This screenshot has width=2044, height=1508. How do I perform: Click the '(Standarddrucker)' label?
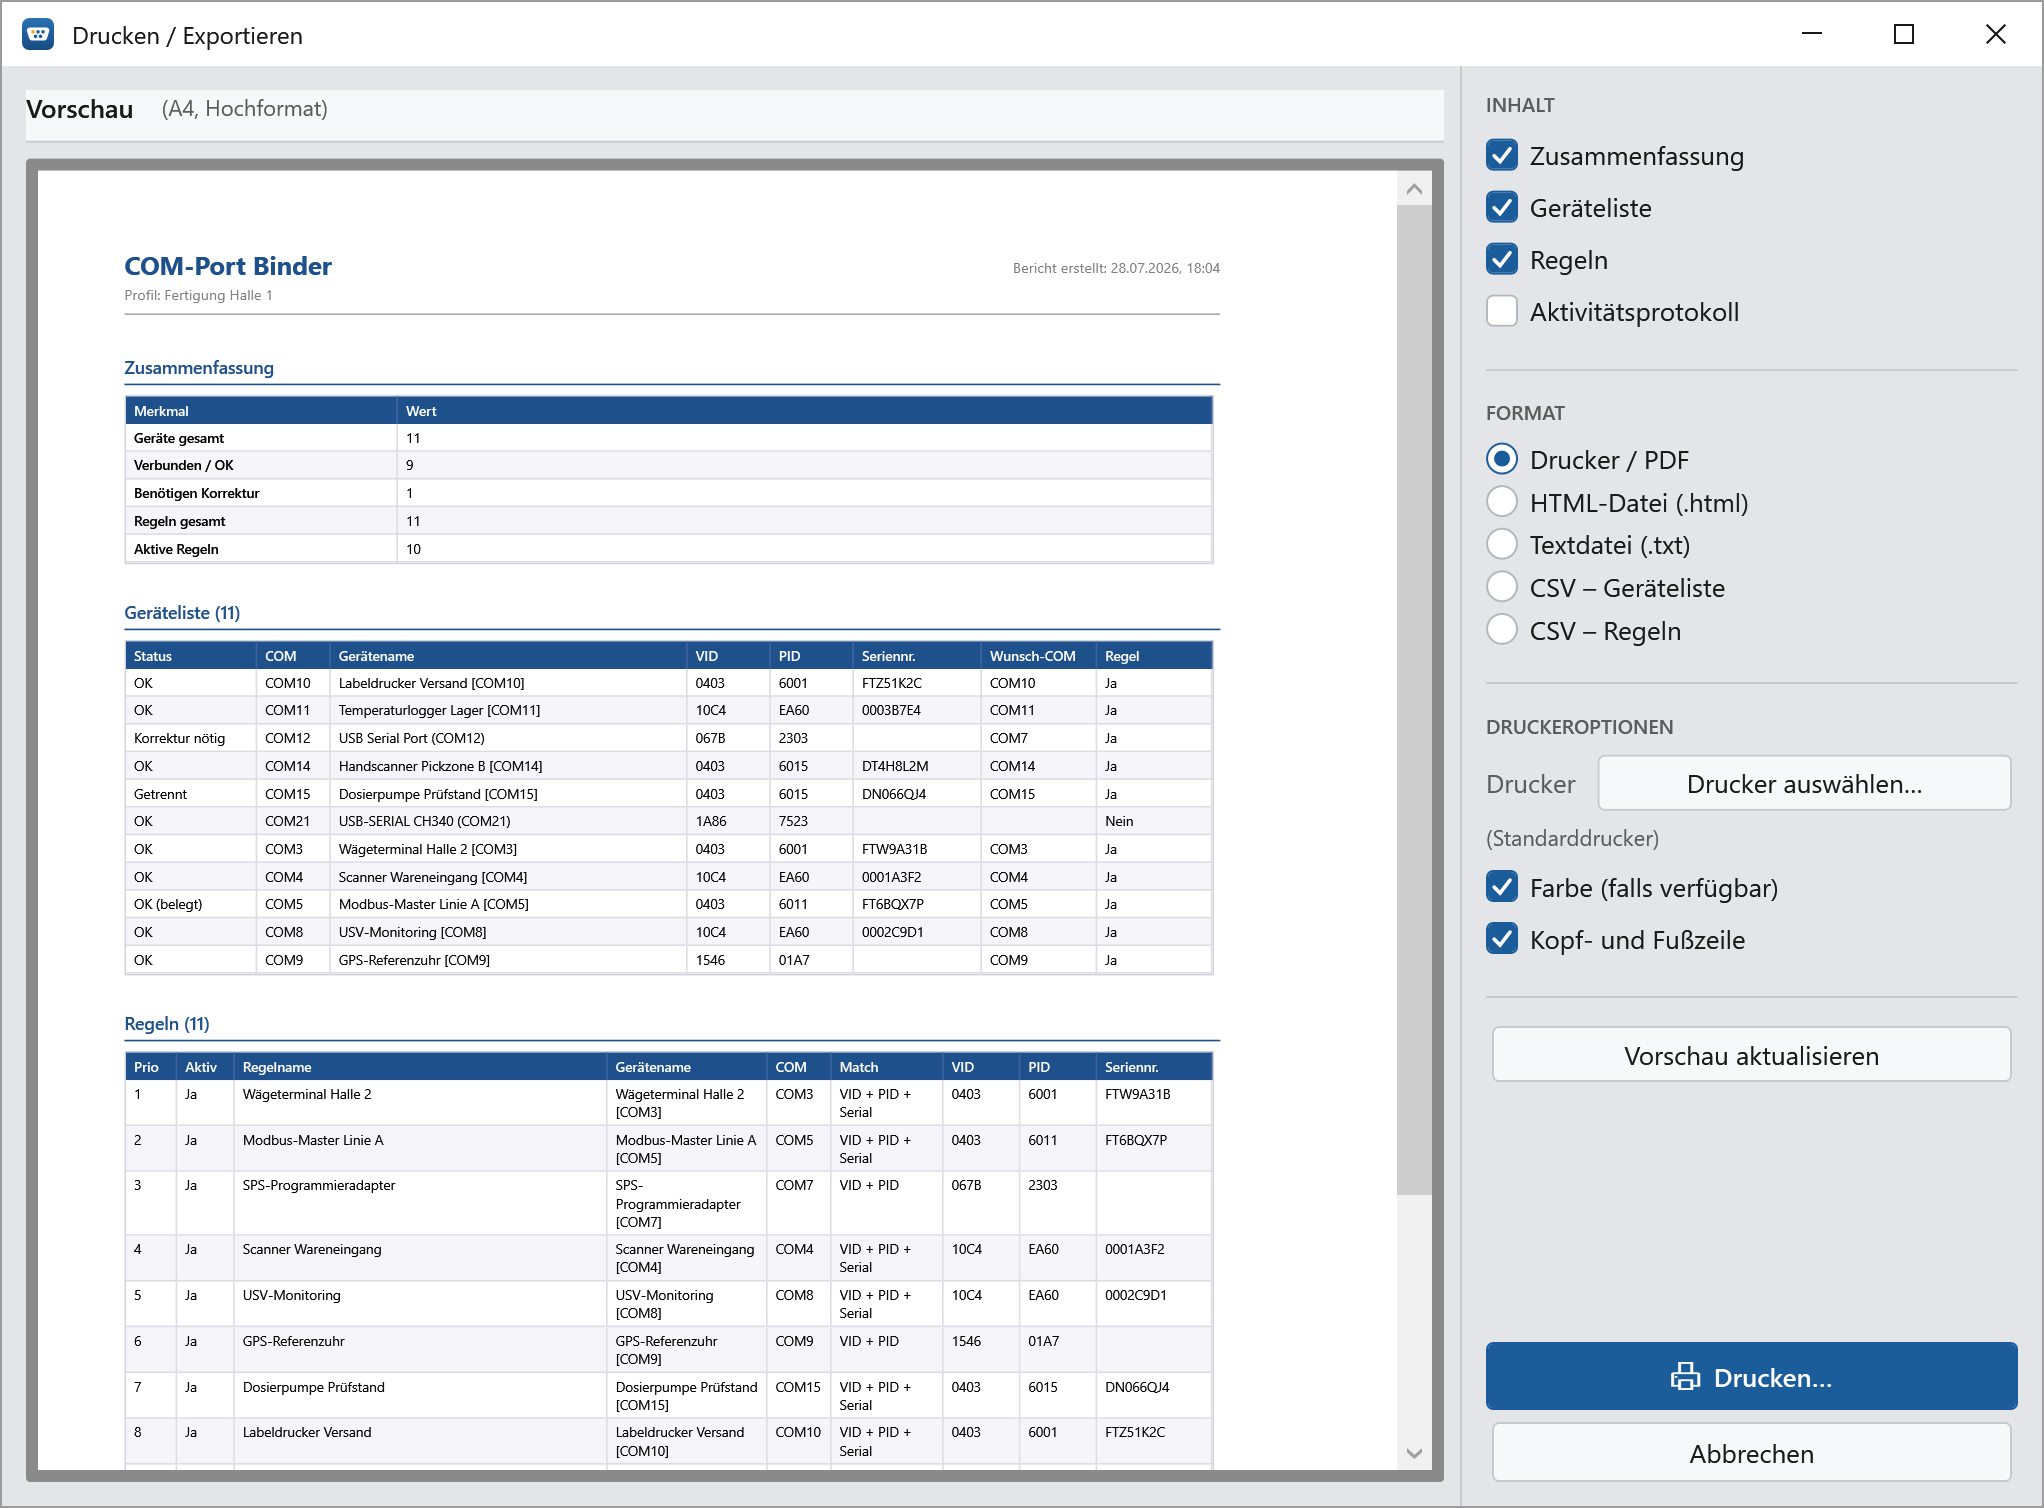pos(1572,838)
